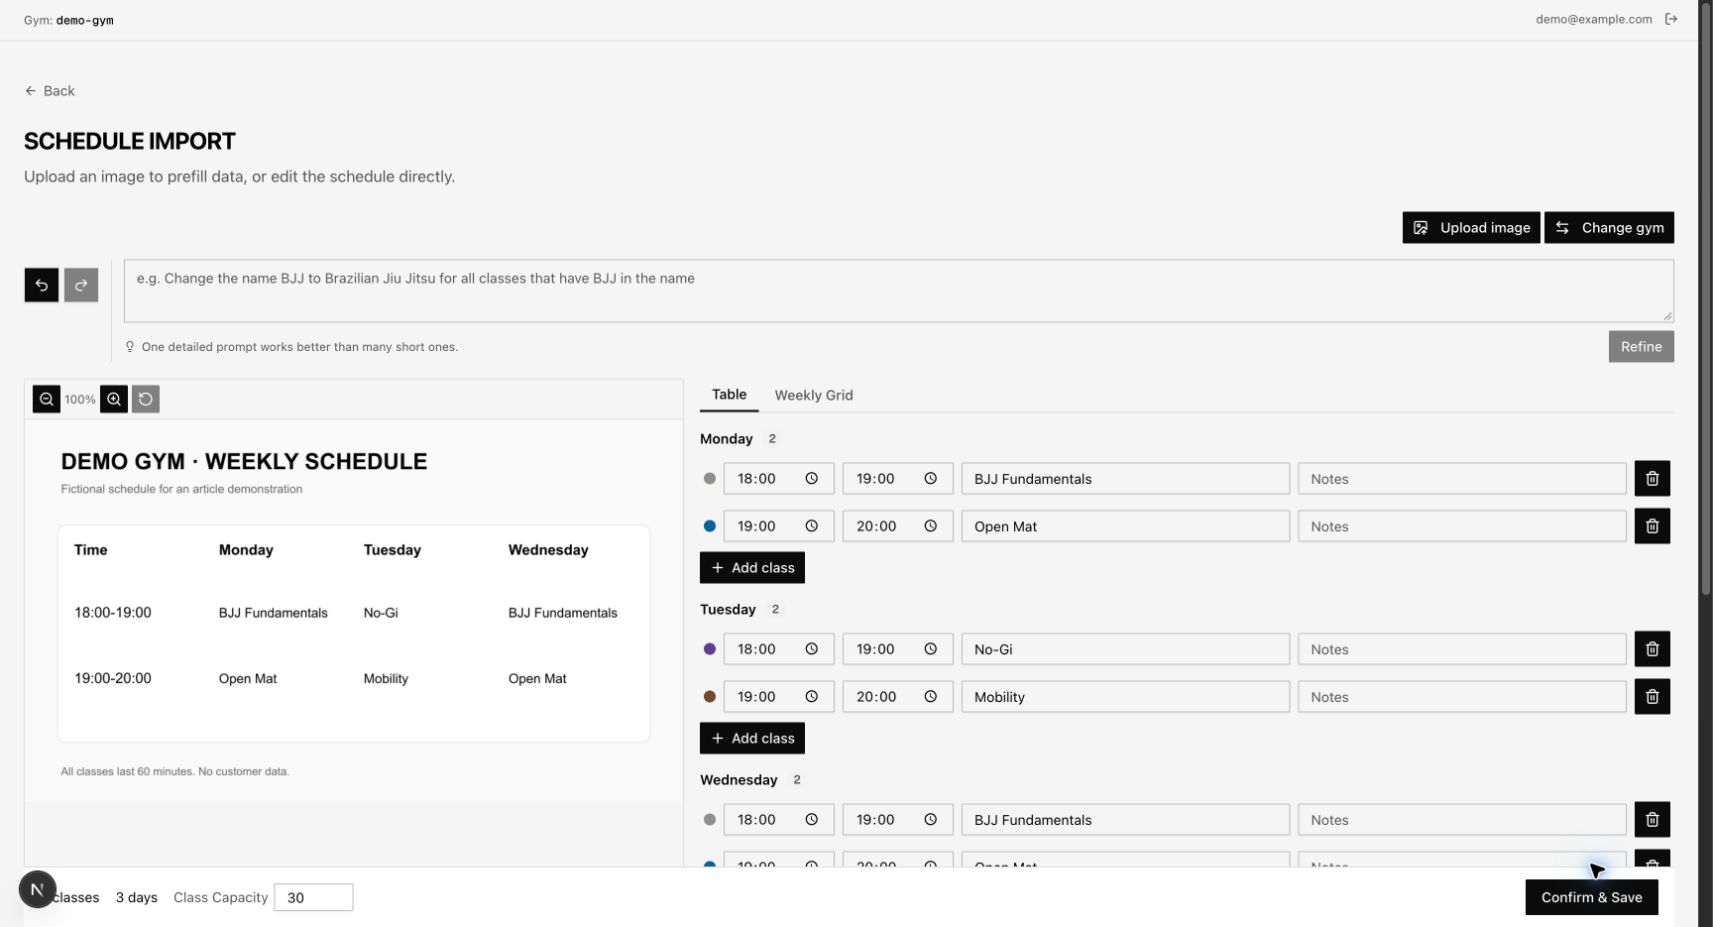The image size is (1713, 927).
Task: Pick the purple color dot for No-Gi
Action: point(710,649)
